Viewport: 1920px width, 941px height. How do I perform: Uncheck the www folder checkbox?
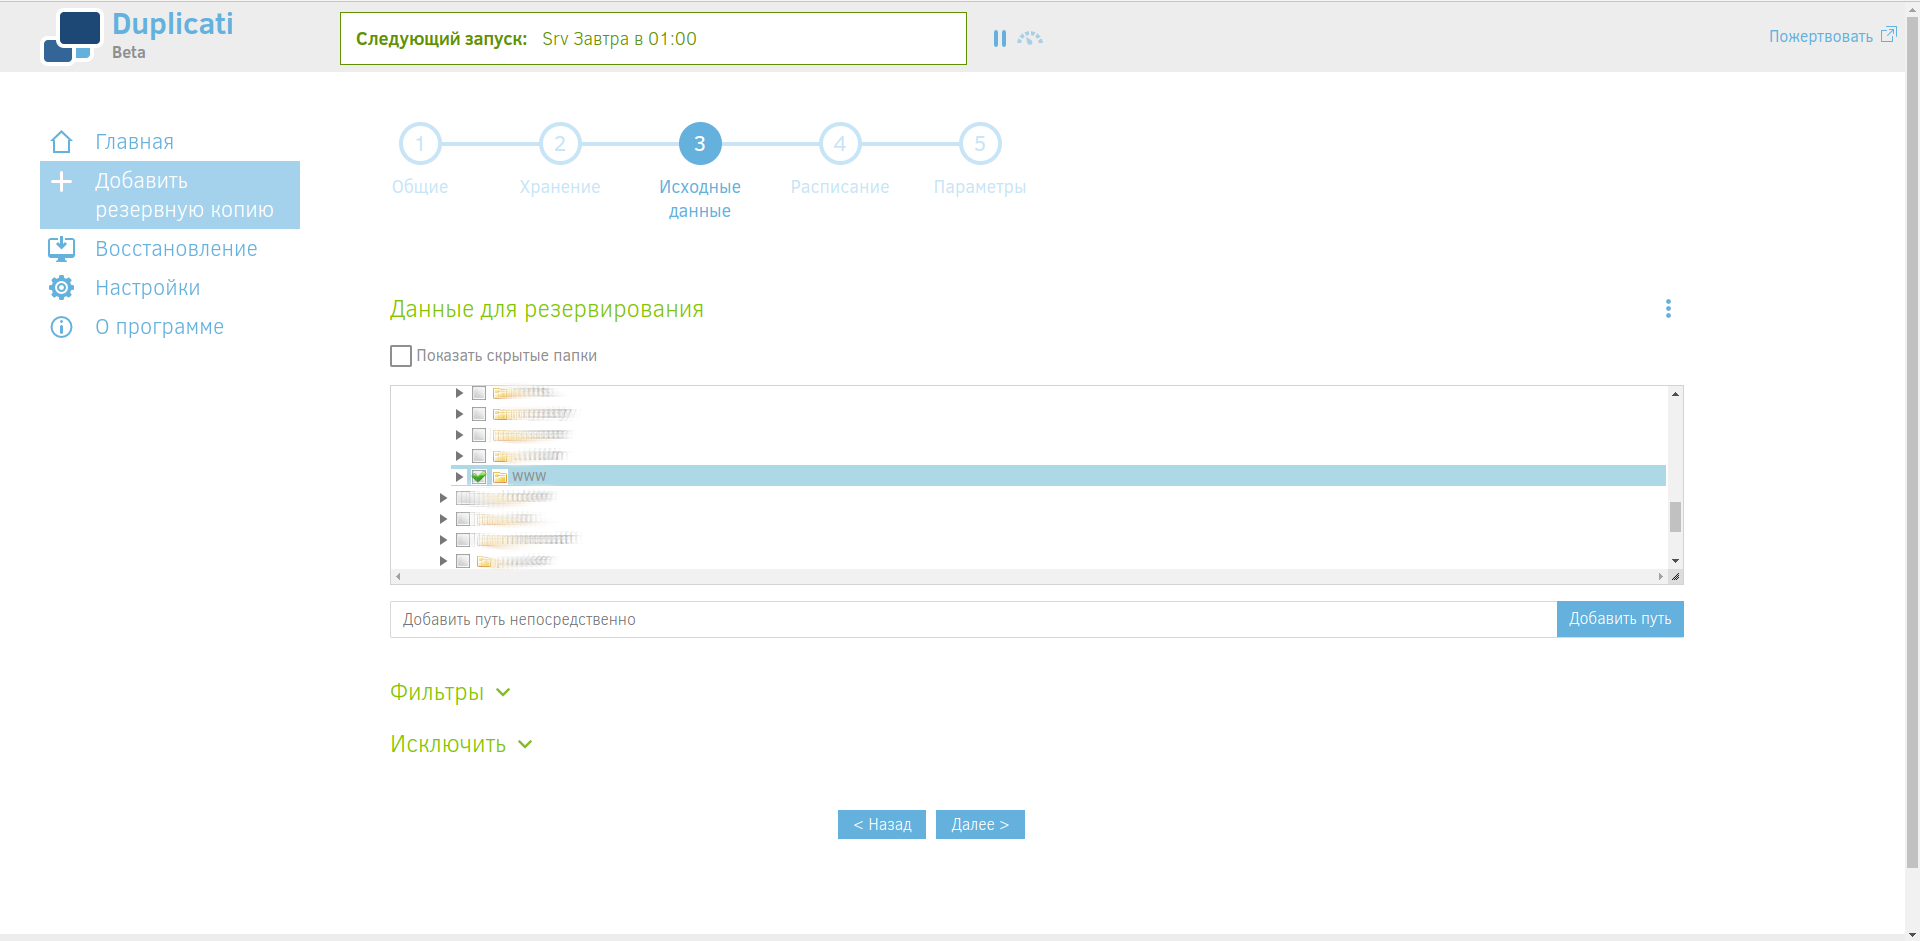click(479, 477)
